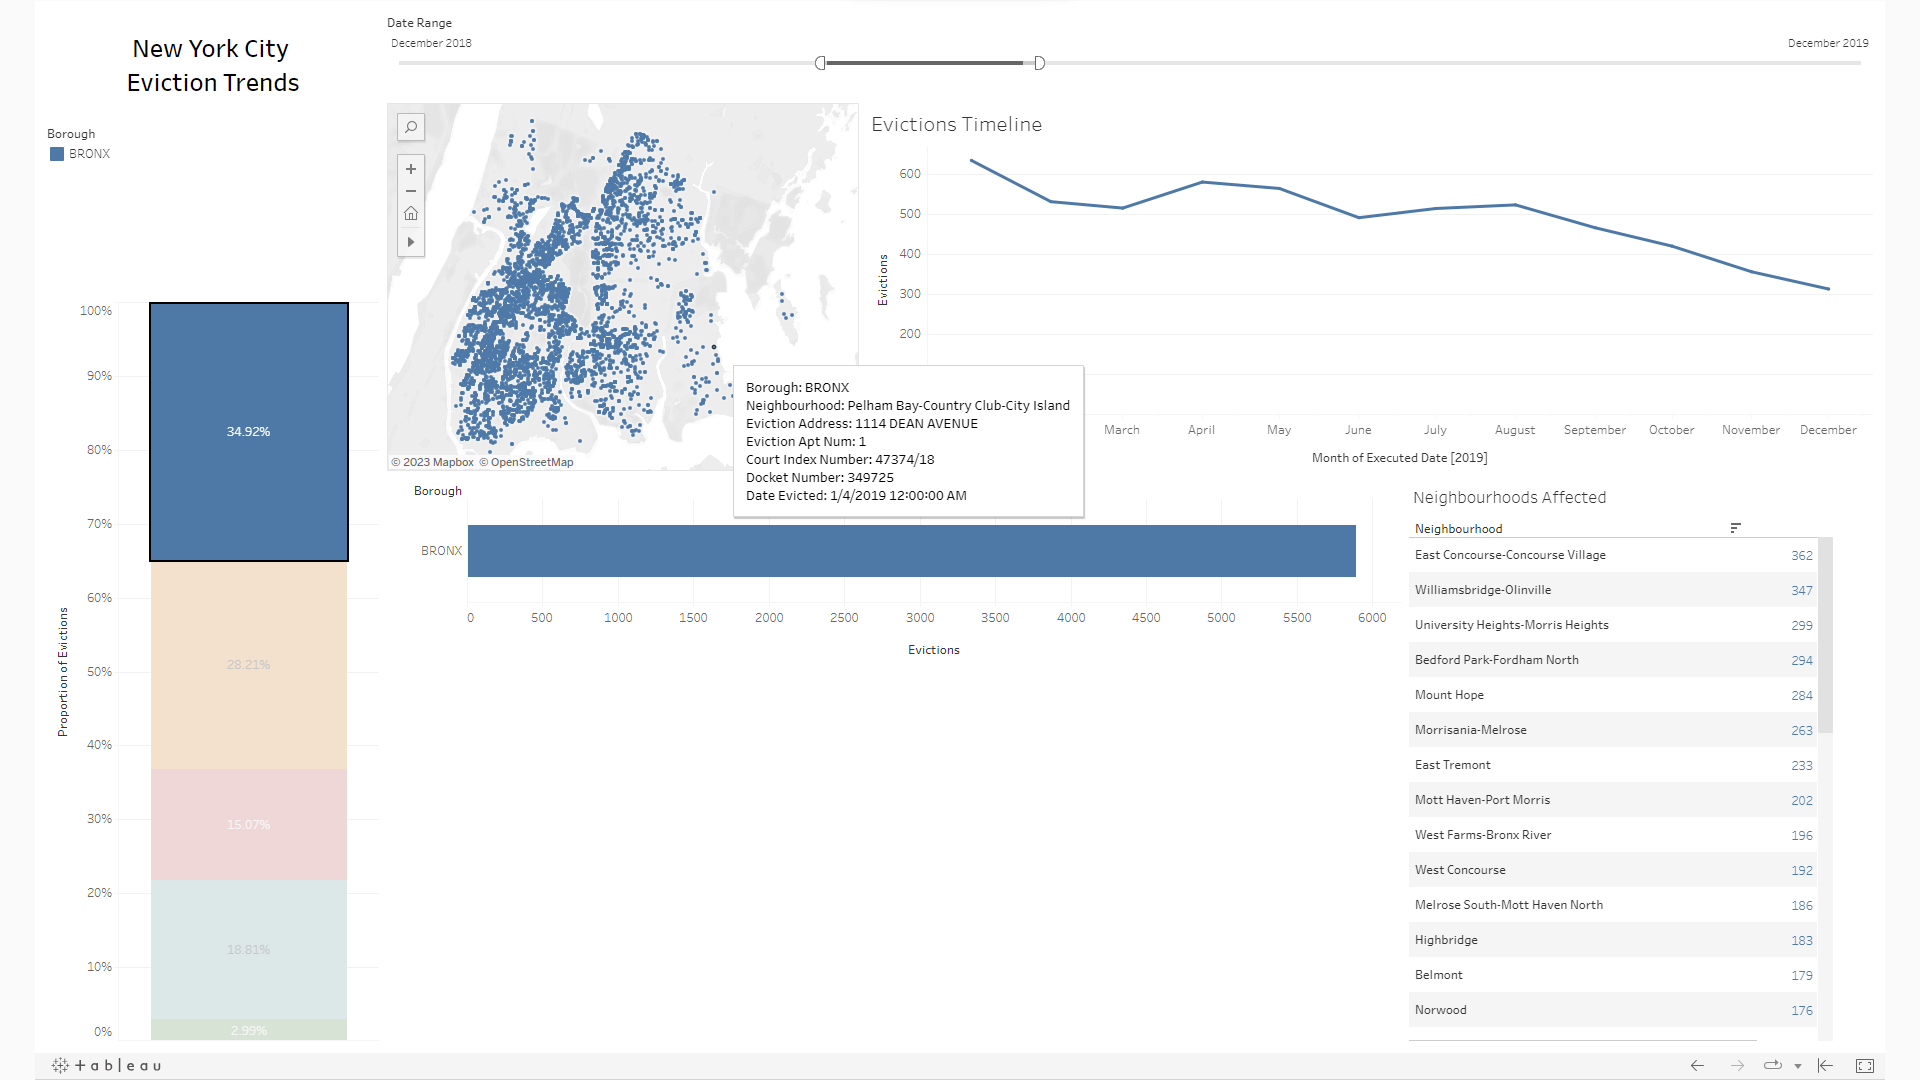Select the 28.21% stacked bar segment
1920x1080 pixels.
click(x=249, y=665)
